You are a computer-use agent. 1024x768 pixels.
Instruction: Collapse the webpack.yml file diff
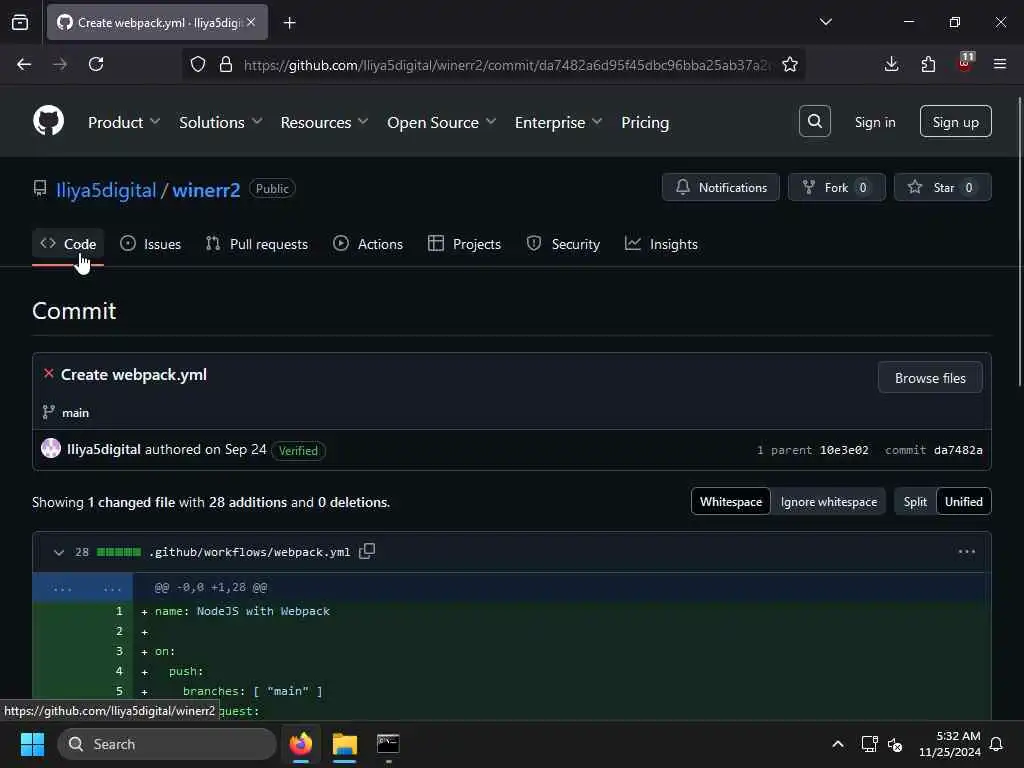point(59,552)
